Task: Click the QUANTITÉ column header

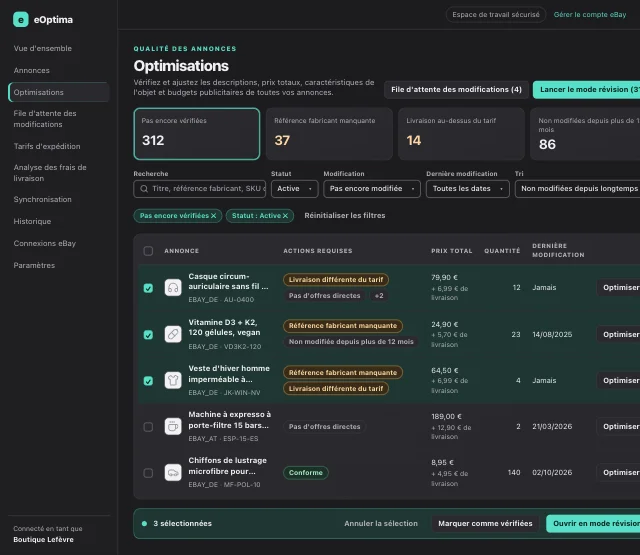Action: click(x=502, y=251)
